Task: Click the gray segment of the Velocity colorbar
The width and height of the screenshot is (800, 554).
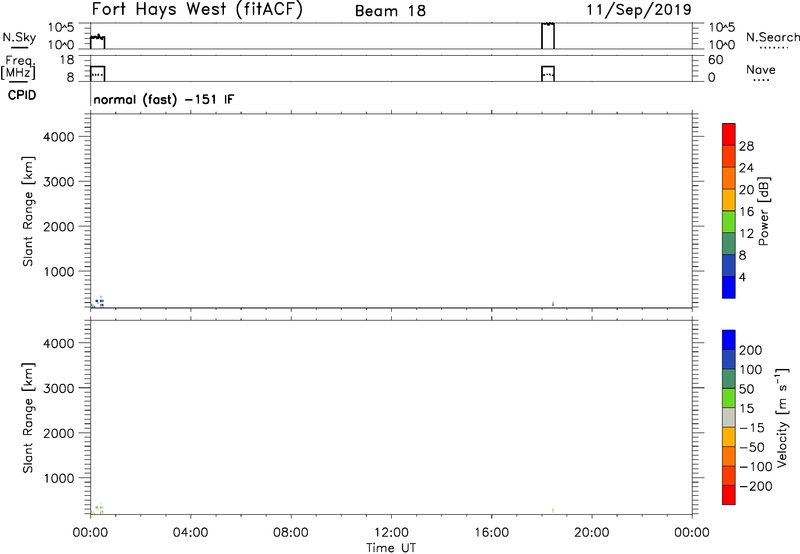Action: pyautogui.click(x=729, y=418)
